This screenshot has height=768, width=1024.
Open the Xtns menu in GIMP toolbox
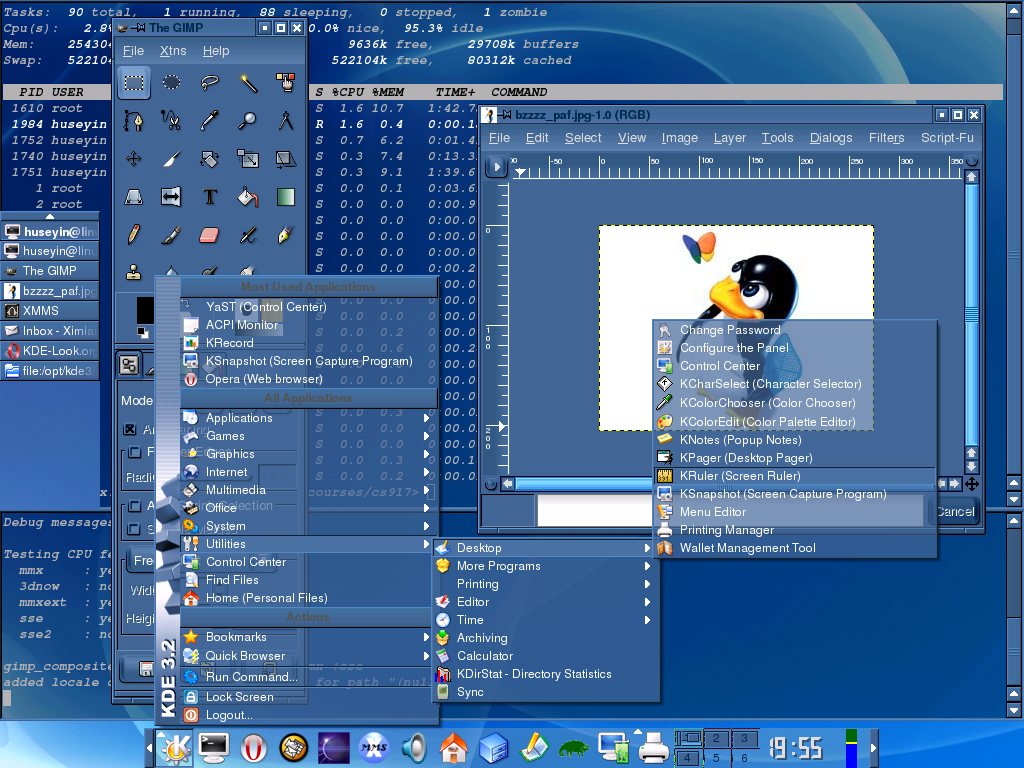pyautogui.click(x=173, y=51)
